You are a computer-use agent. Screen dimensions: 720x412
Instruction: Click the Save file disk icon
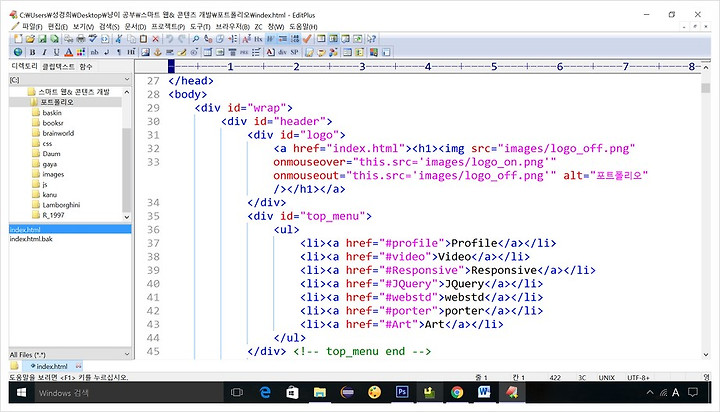tap(42, 39)
